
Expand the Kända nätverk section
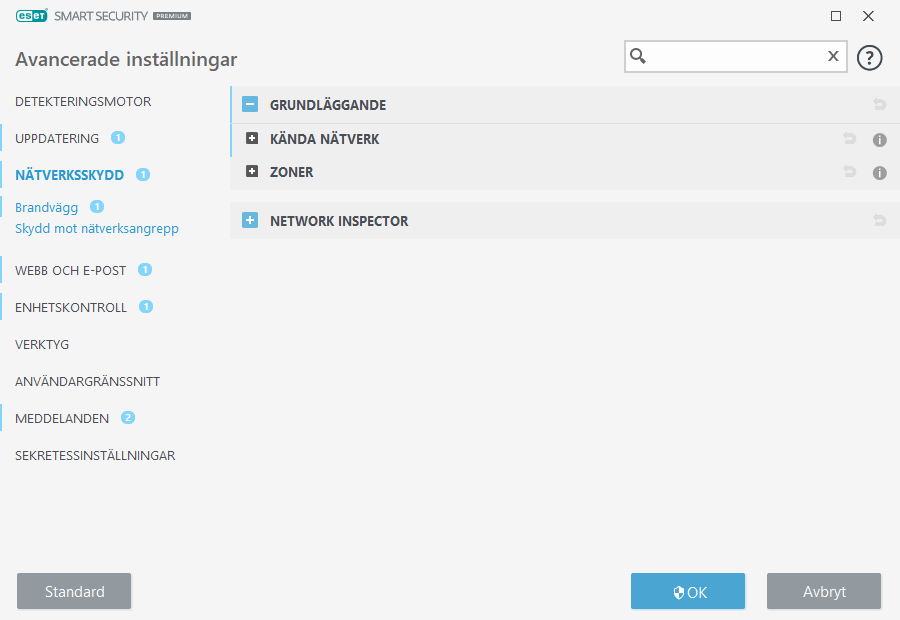pyautogui.click(x=252, y=139)
